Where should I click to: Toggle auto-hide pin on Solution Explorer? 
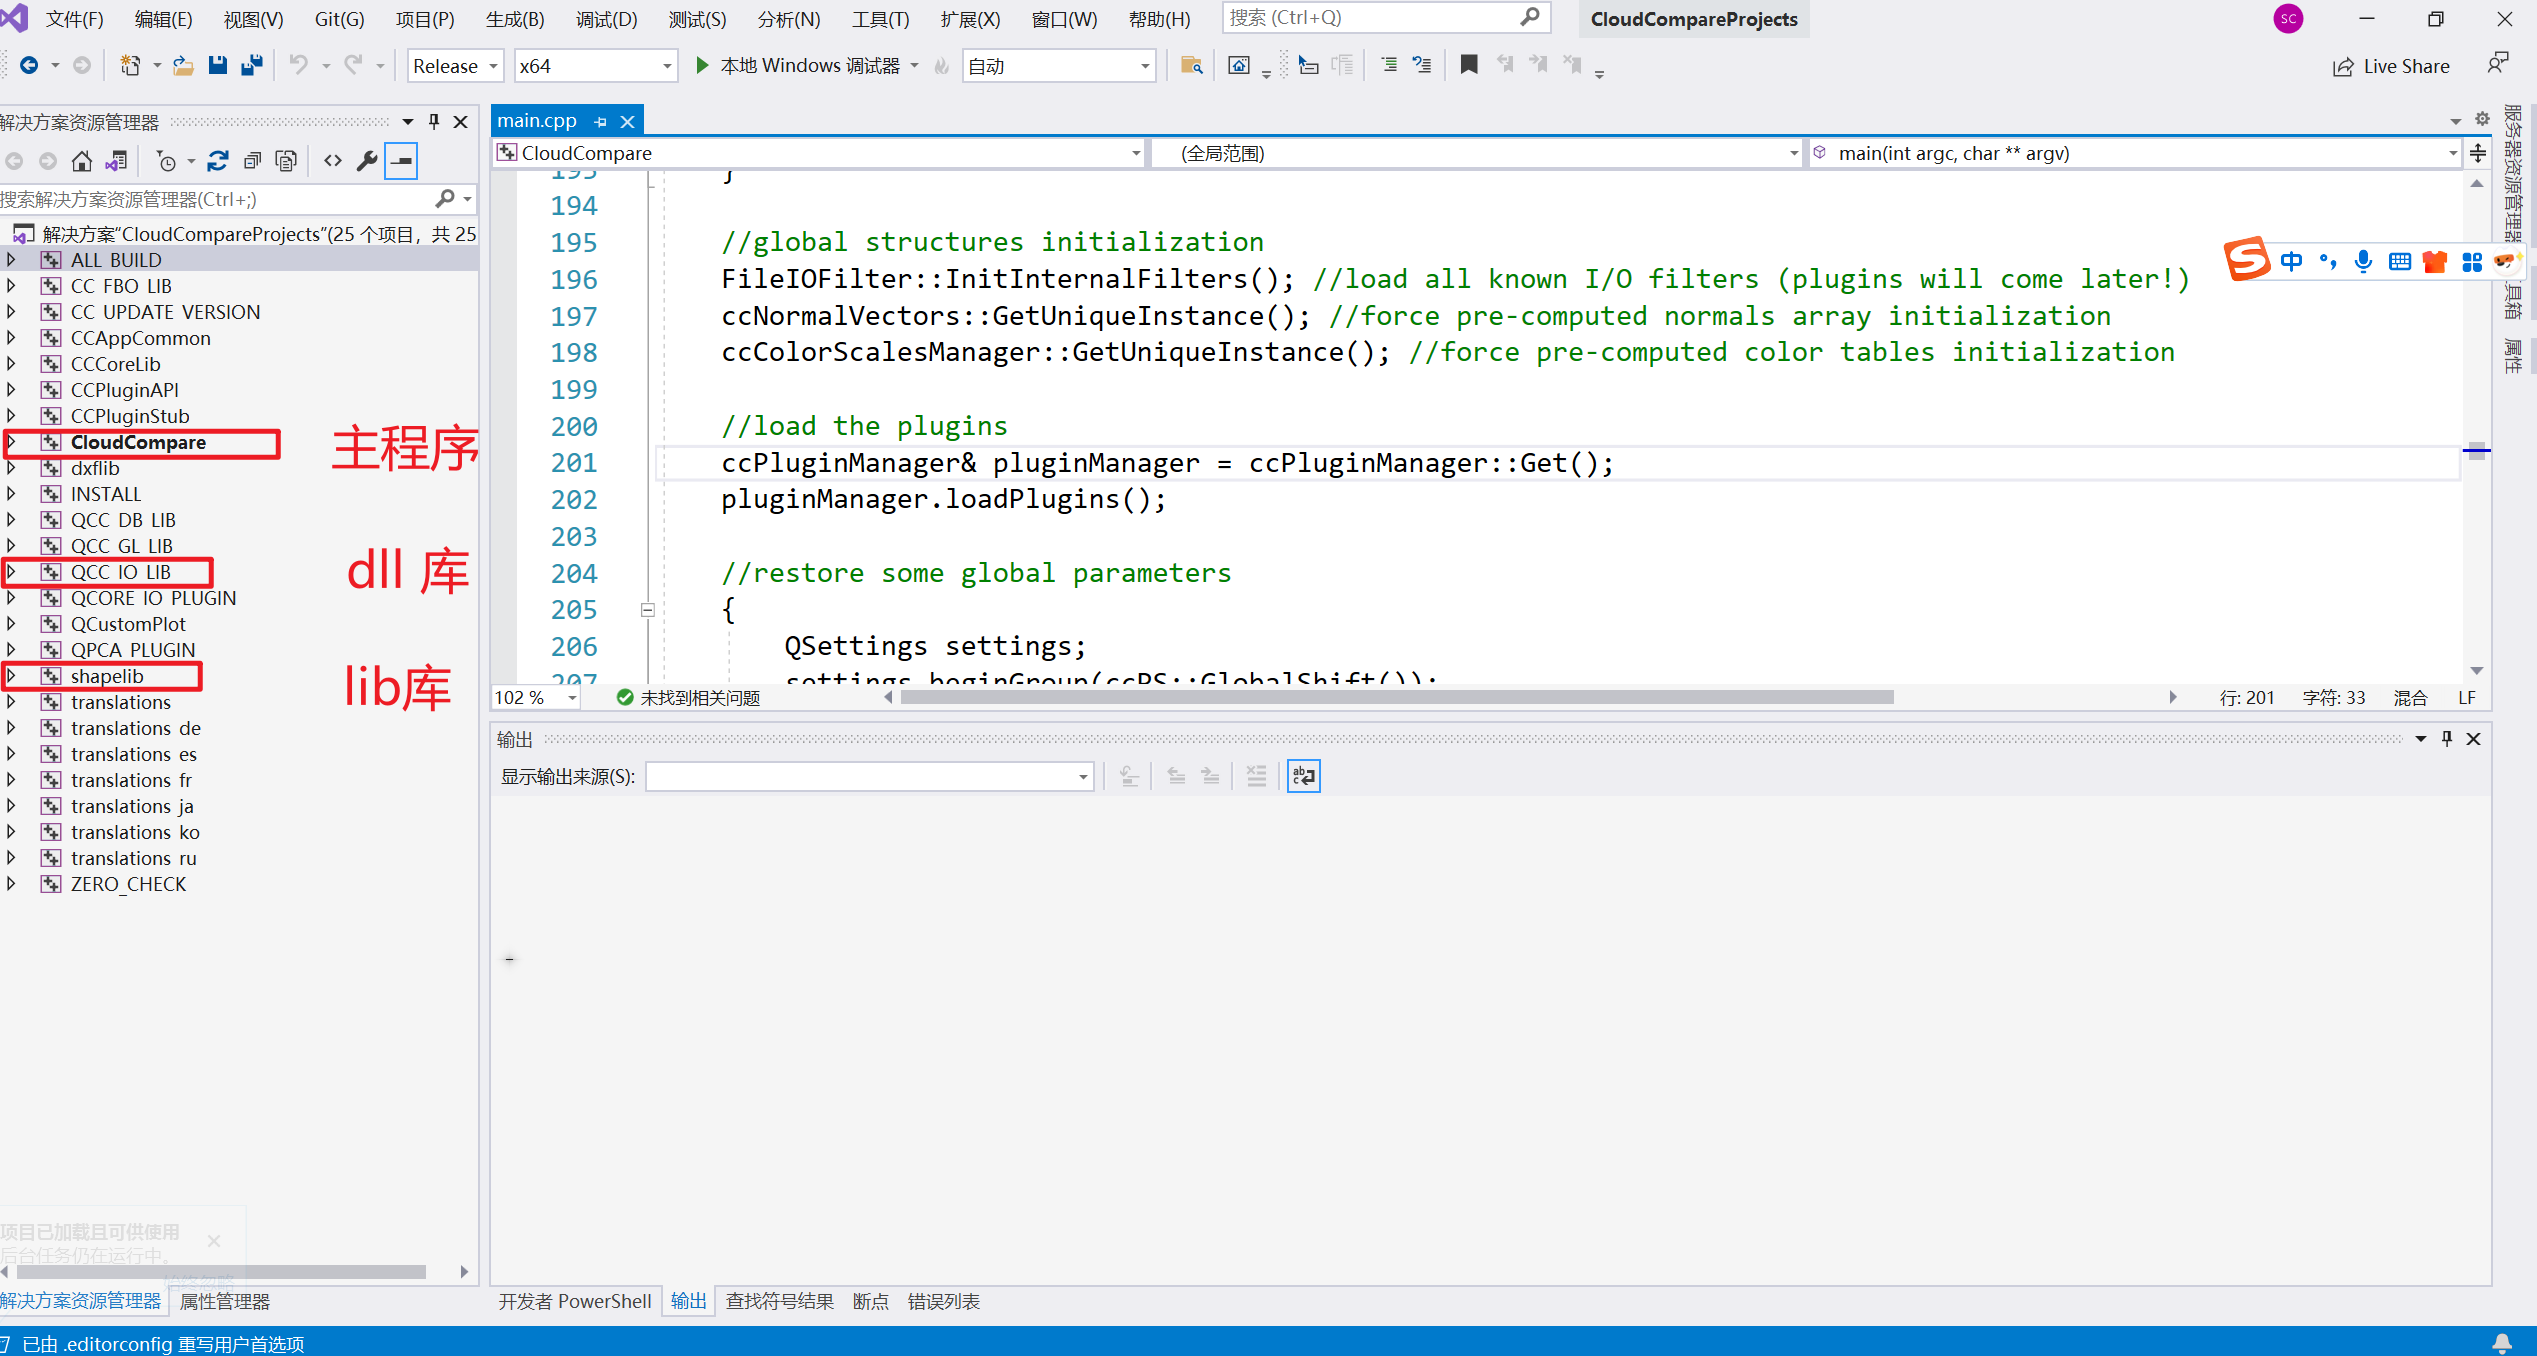point(434,122)
